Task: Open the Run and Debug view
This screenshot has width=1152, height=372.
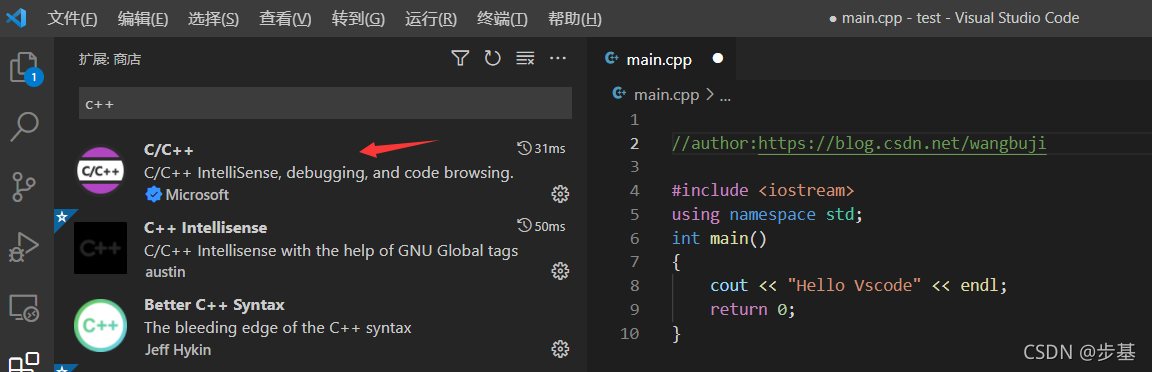Action: click(x=25, y=247)
